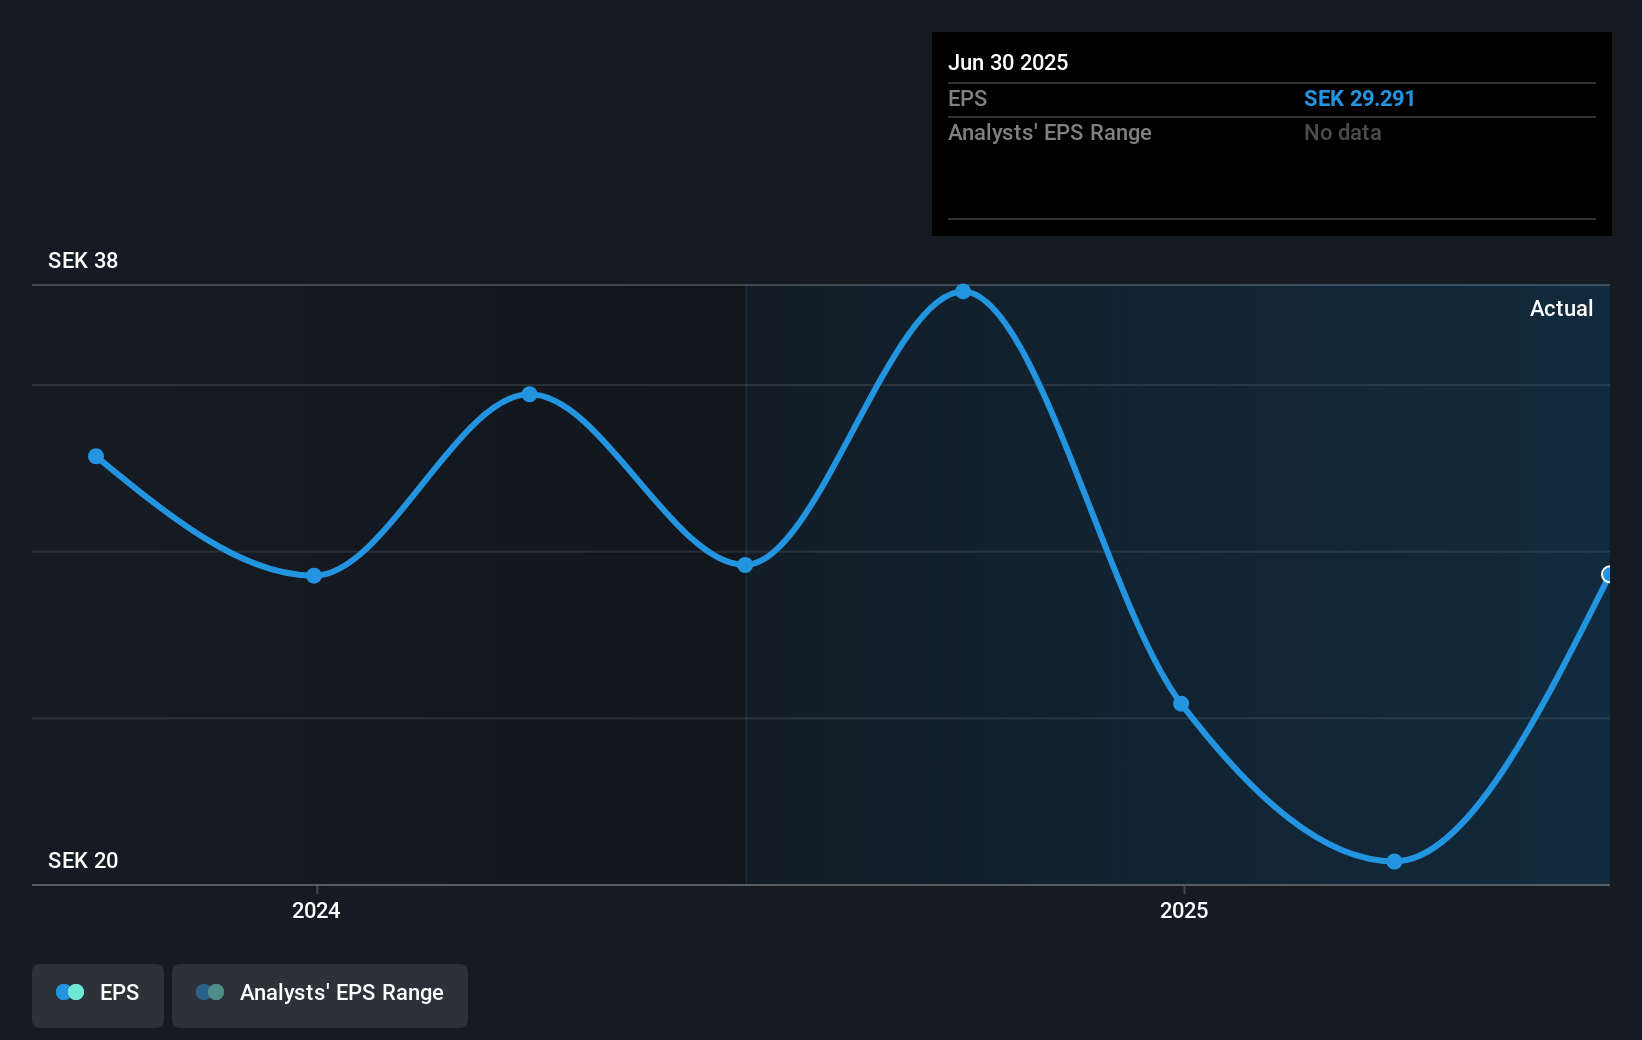This screenshot has height=1040, width=1642.
Task: Select the highest EPS point near SEK 38
Action: tap(963, 292)
